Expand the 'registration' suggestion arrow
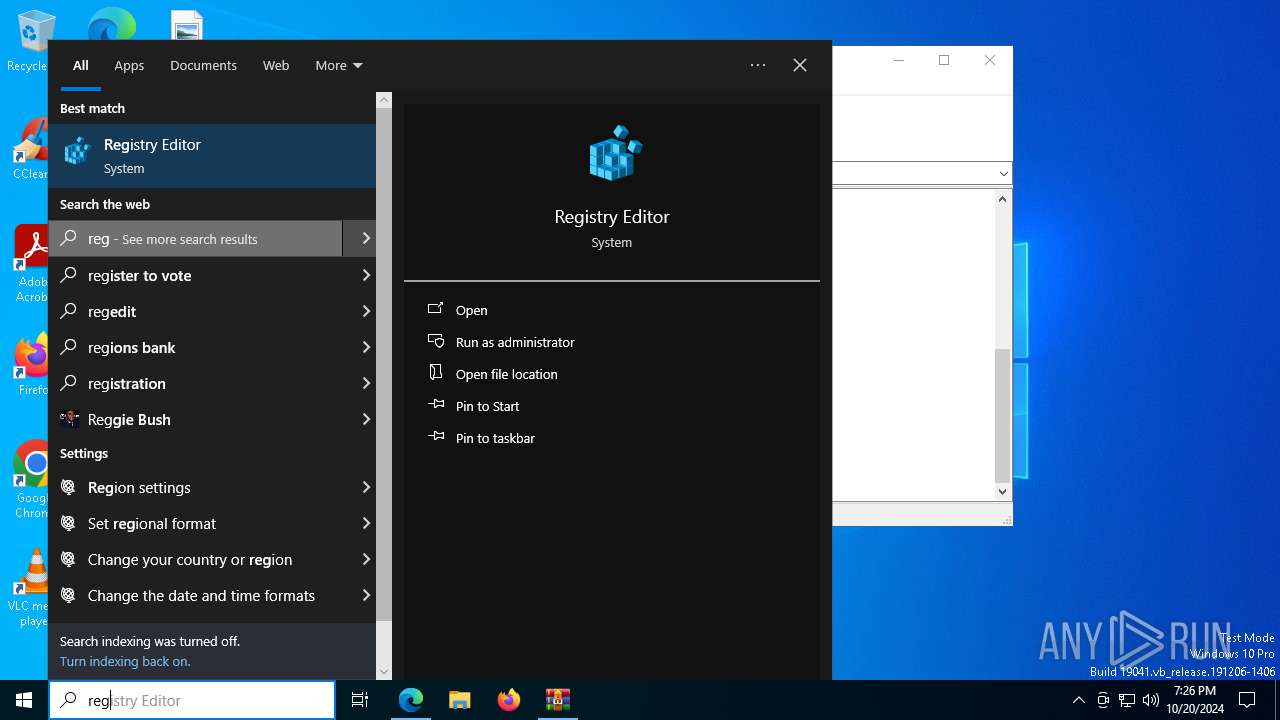The image size is (1280, 720). 365,383
